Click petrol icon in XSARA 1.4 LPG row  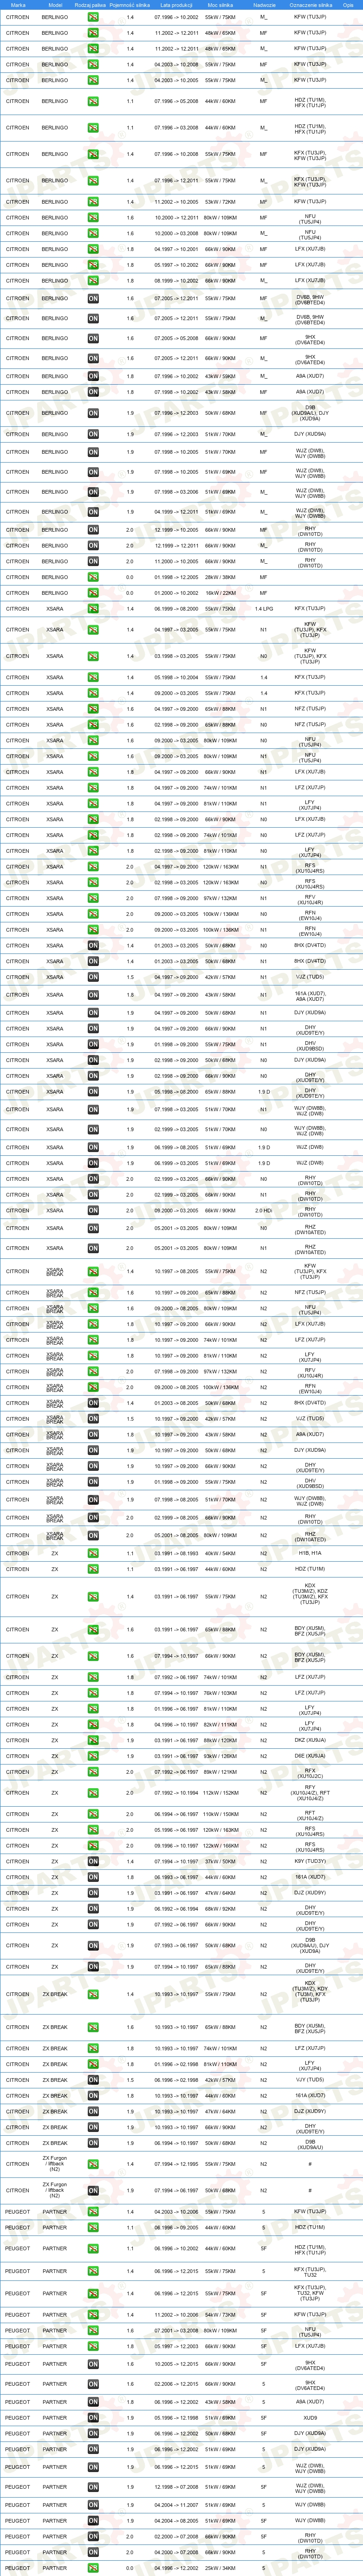click(93, 609)
